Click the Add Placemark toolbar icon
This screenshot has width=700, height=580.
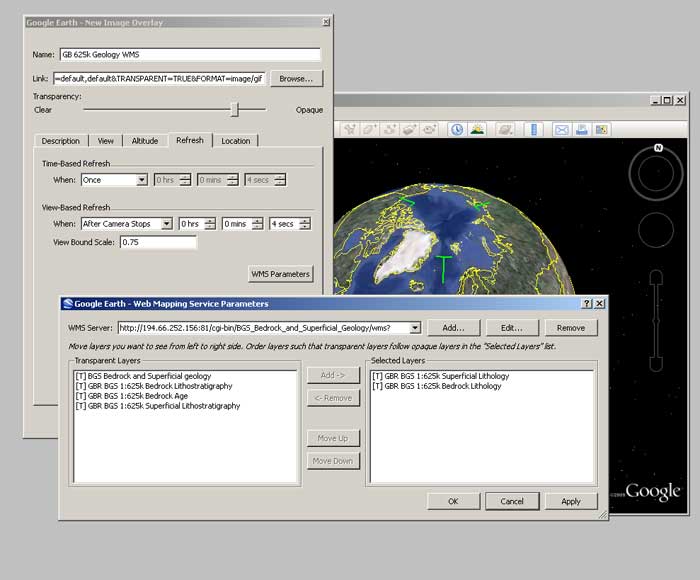point(350,129)
